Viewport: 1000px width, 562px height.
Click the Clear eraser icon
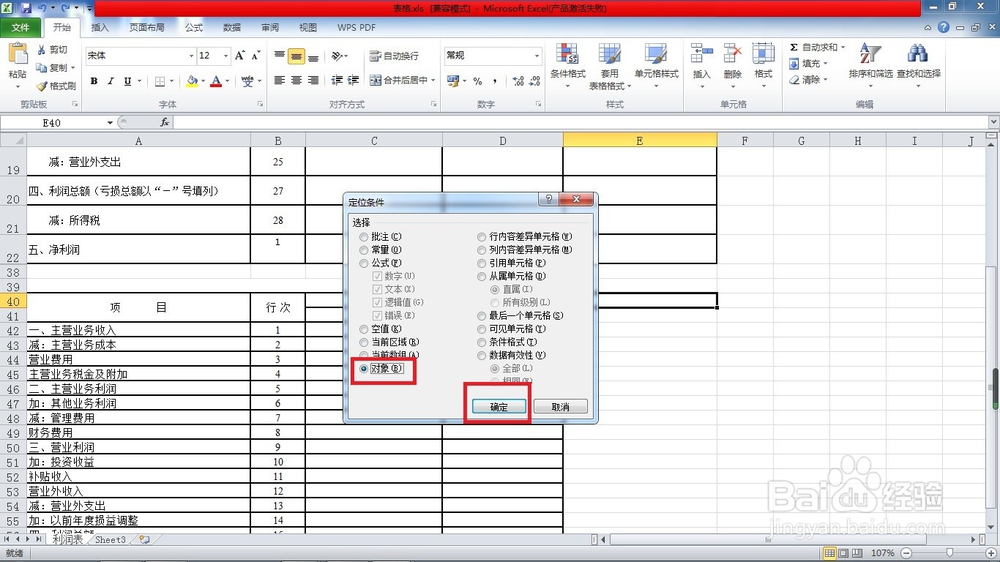794,80
